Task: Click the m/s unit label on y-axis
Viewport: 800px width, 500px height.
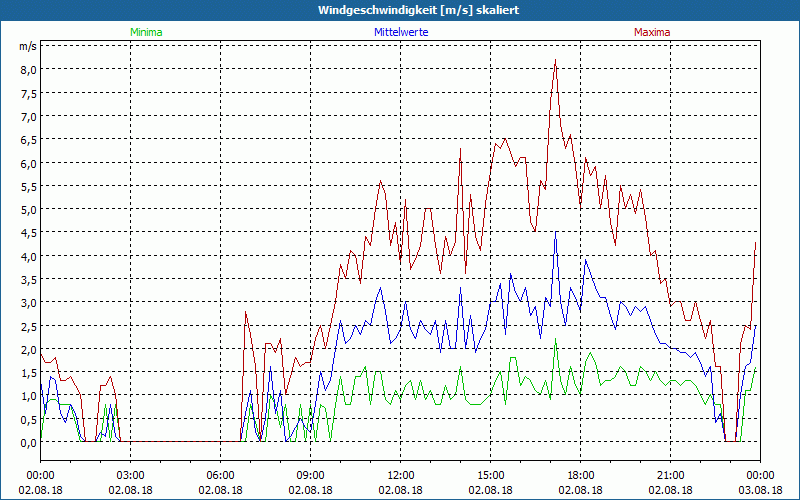Action: point(28,46)
